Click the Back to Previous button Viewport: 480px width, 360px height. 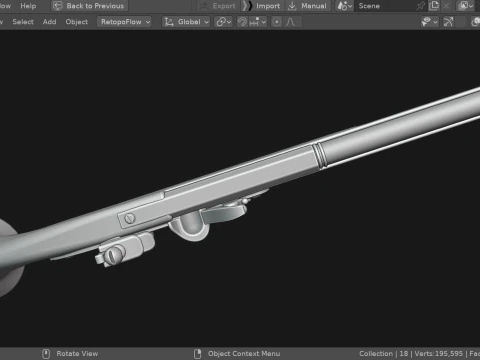coord(89,6)
